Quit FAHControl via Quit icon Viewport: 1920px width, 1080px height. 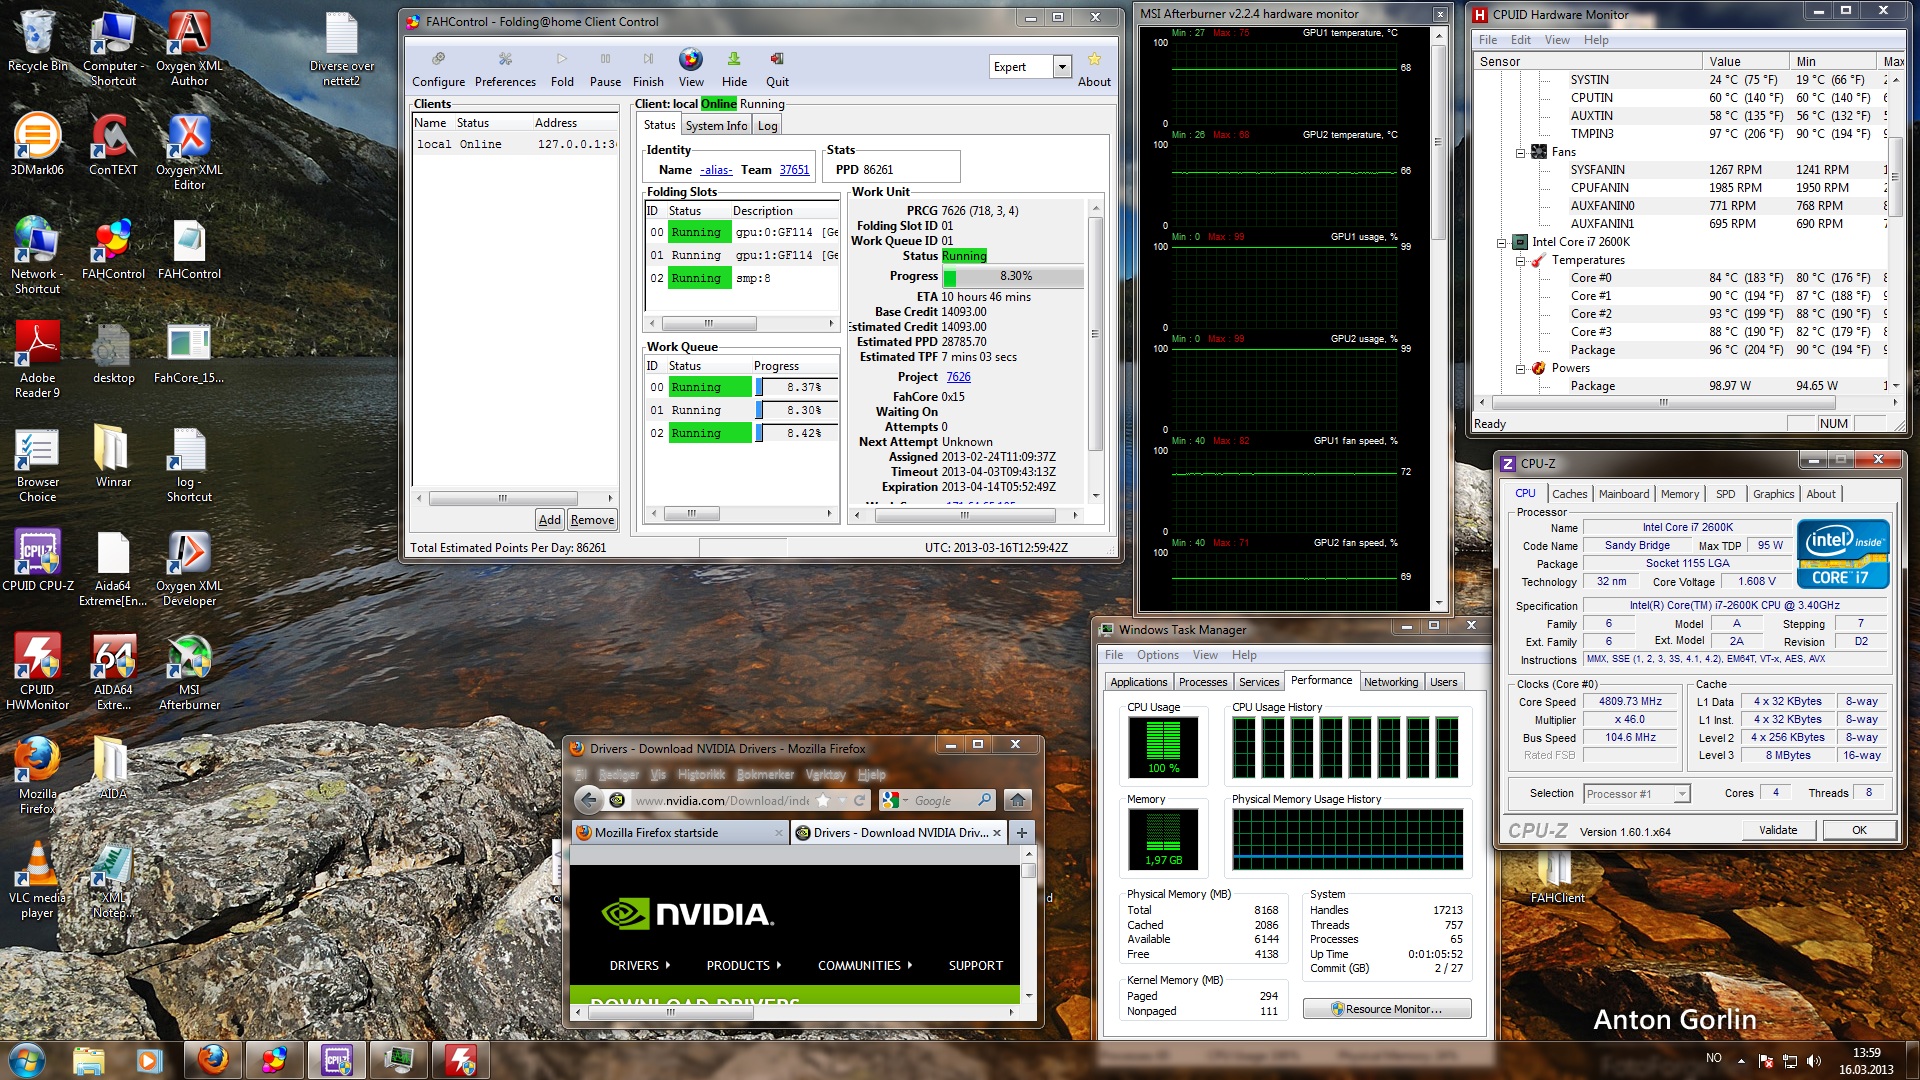coord(777,69)
